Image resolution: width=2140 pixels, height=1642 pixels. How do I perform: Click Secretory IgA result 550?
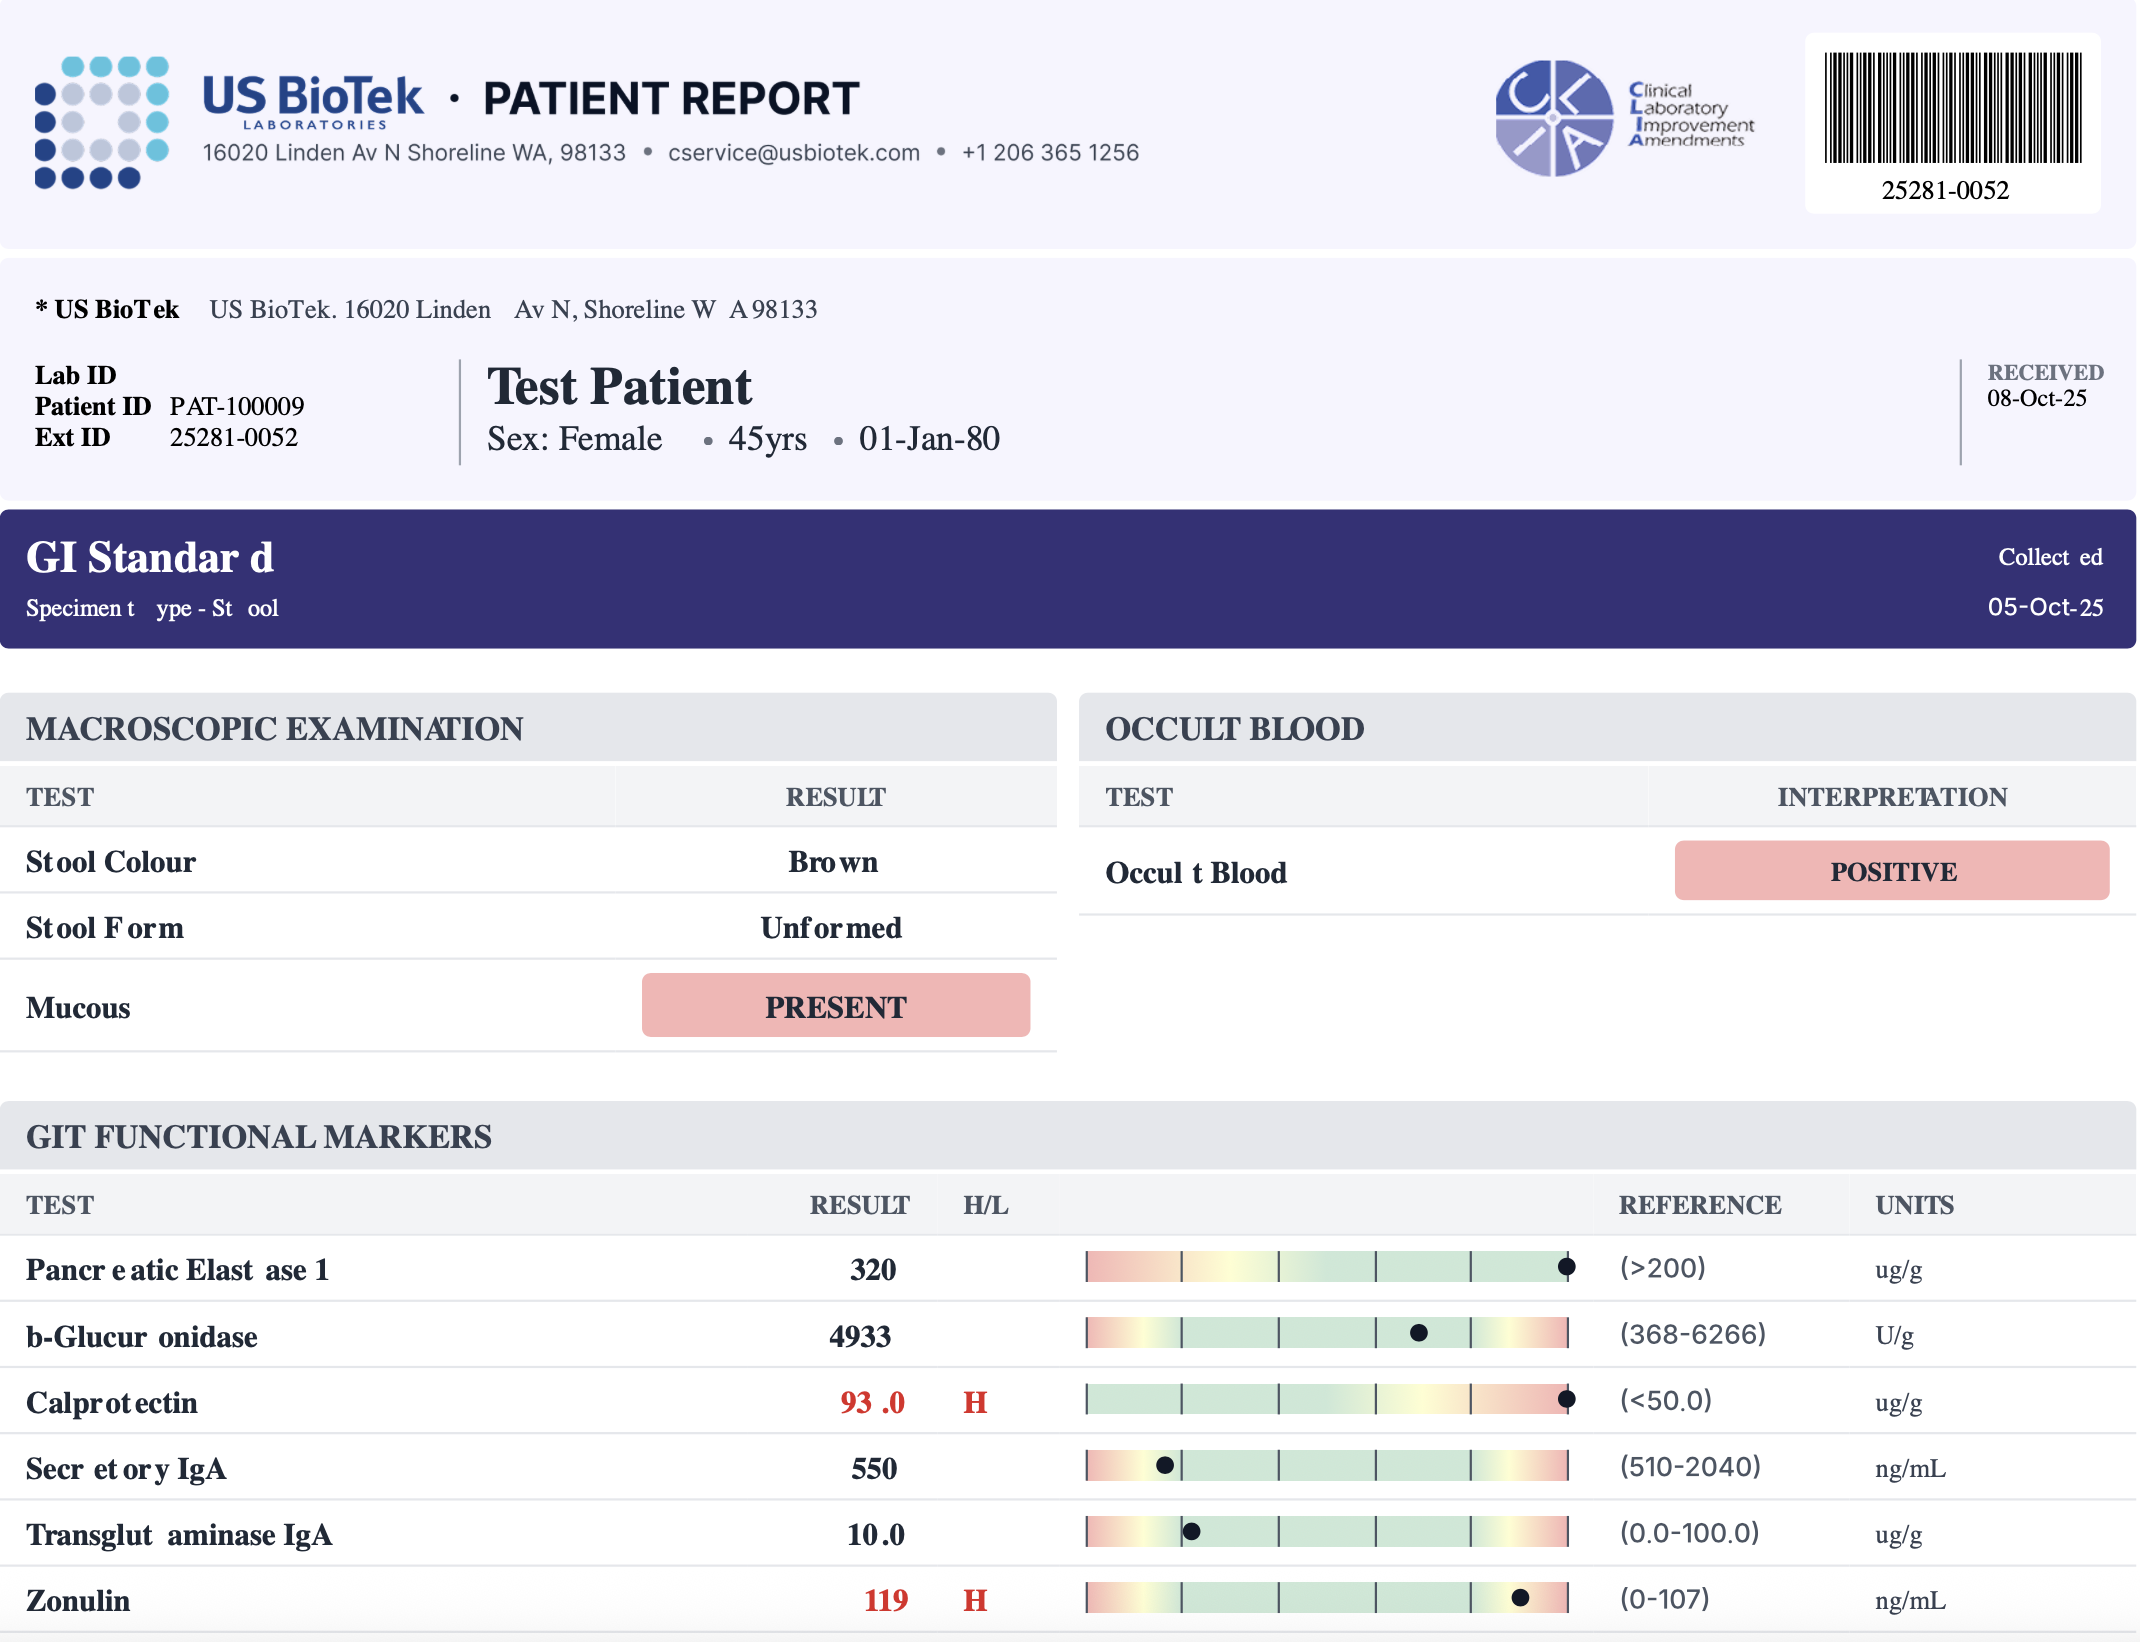874,1468
